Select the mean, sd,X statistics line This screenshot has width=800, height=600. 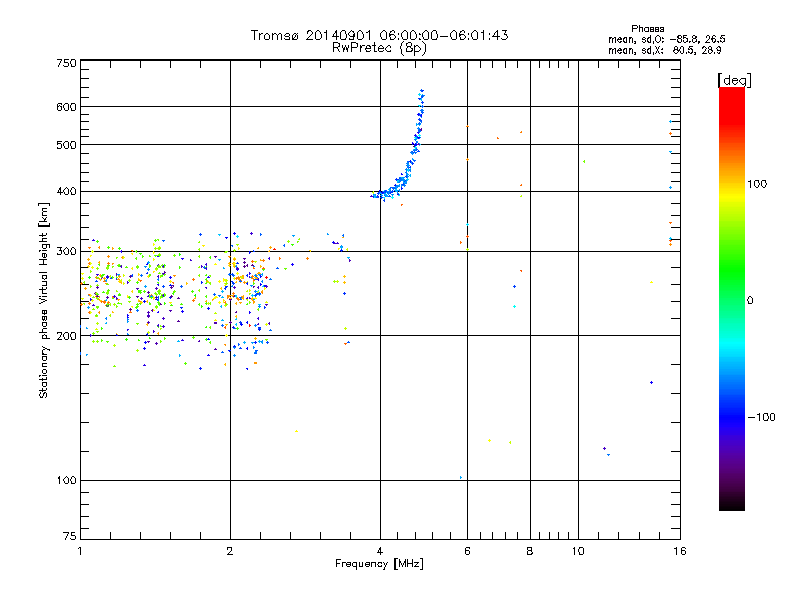645,49
